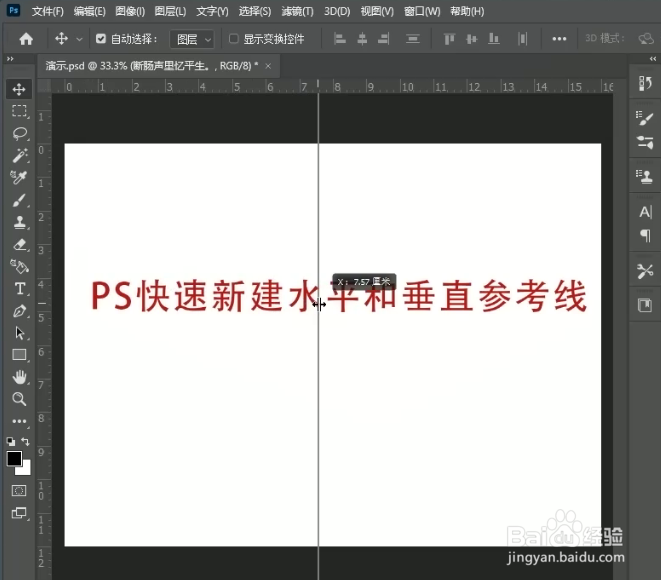Open the 帮助(H) menu

467,11
